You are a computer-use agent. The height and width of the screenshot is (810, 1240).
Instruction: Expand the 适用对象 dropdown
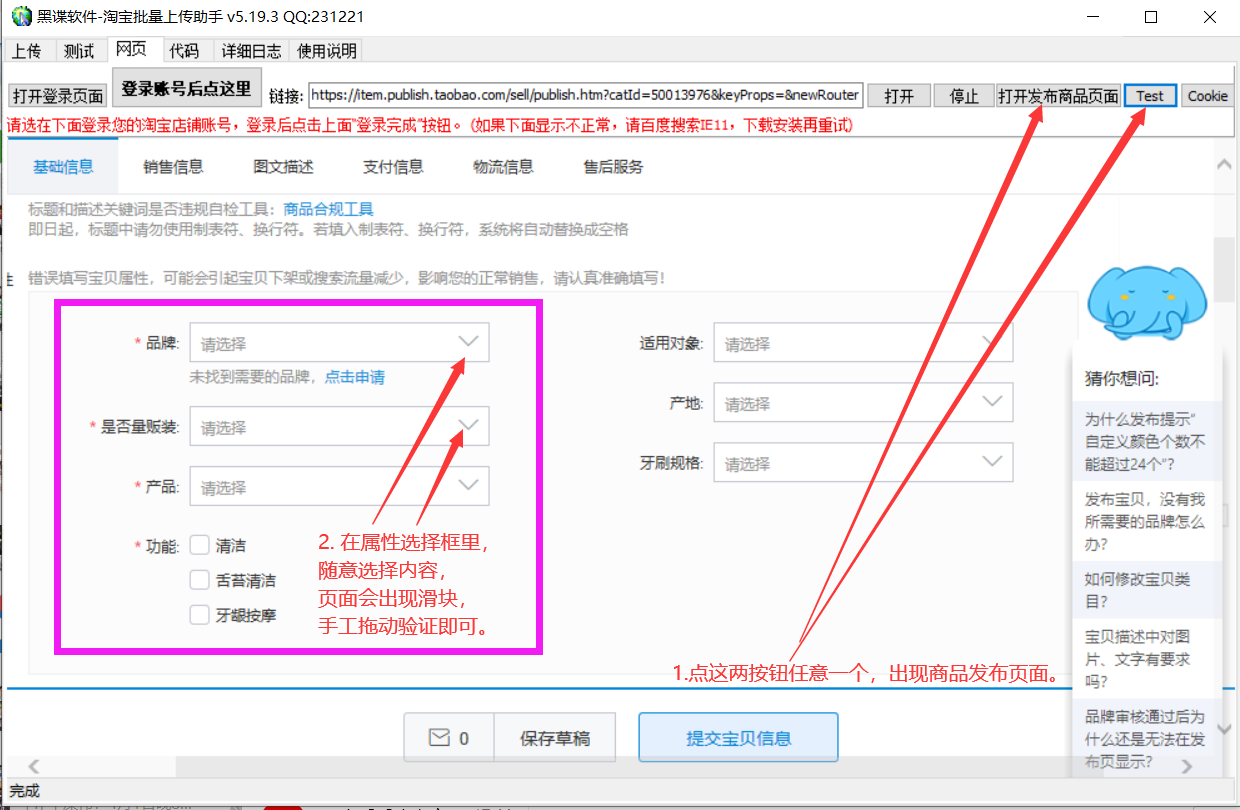tap(863, 343)
